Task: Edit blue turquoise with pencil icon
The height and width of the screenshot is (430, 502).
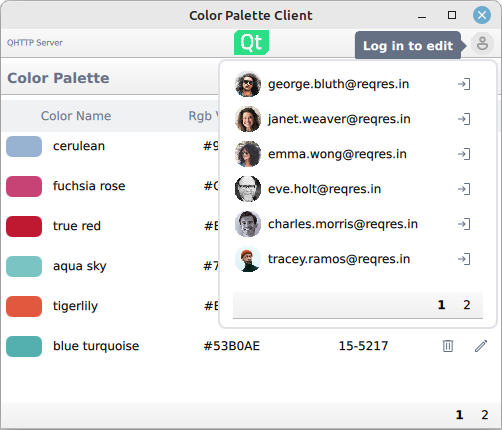Action: tap(481, 346)
